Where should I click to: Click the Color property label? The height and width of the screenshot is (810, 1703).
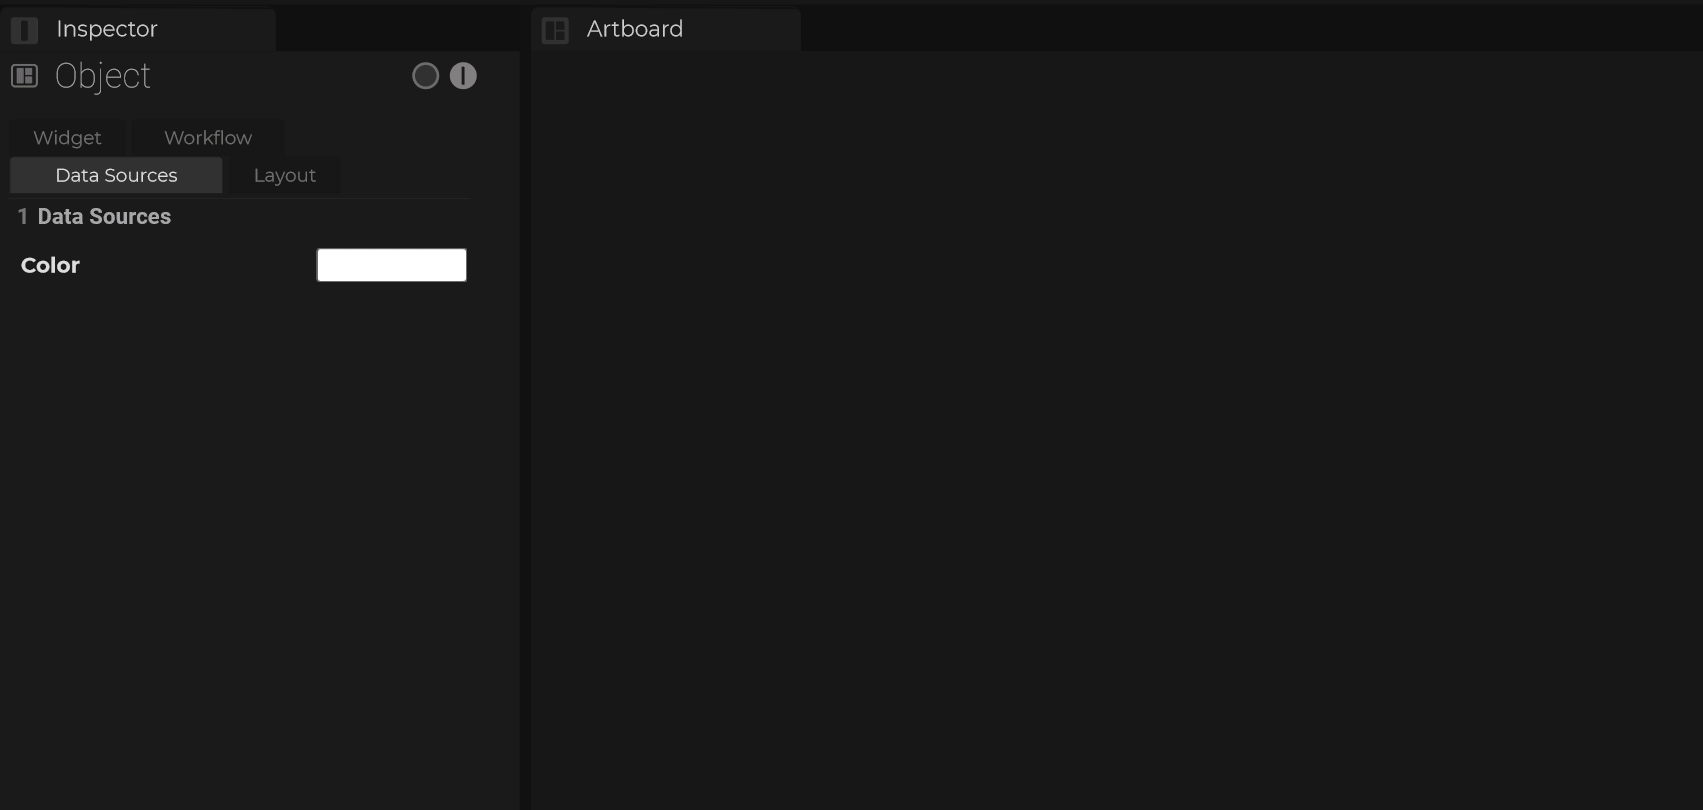(x=50, y=265)
